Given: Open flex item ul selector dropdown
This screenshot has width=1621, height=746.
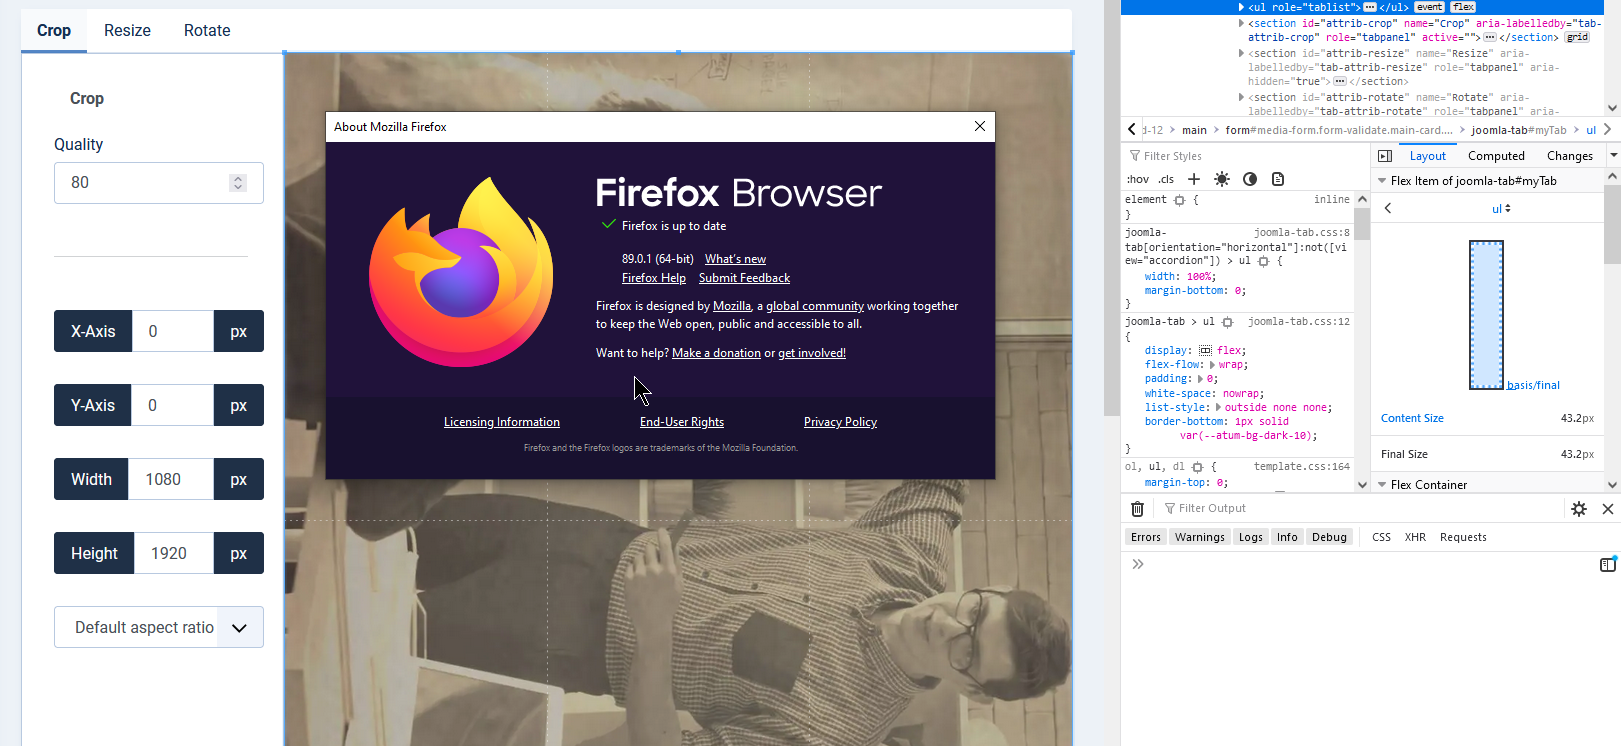Looking at the screenshot, I should click(x=1501, y=209).
